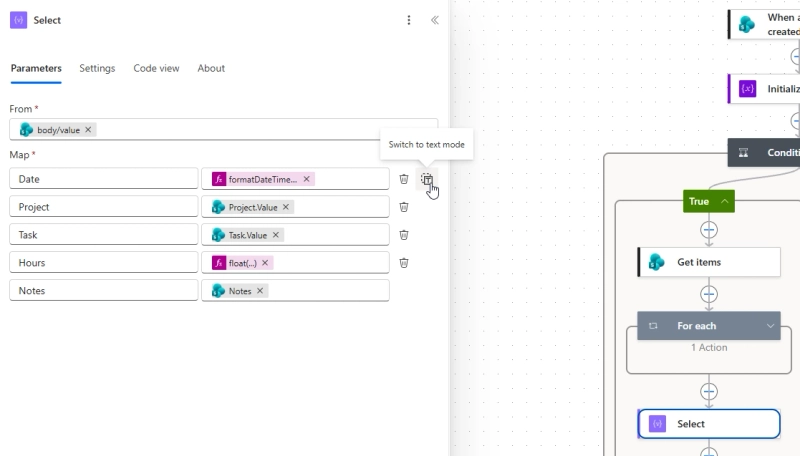This screenshot has height=456, width=800.
Task: Click the float fx expression icon
Action: coord(219,263)
